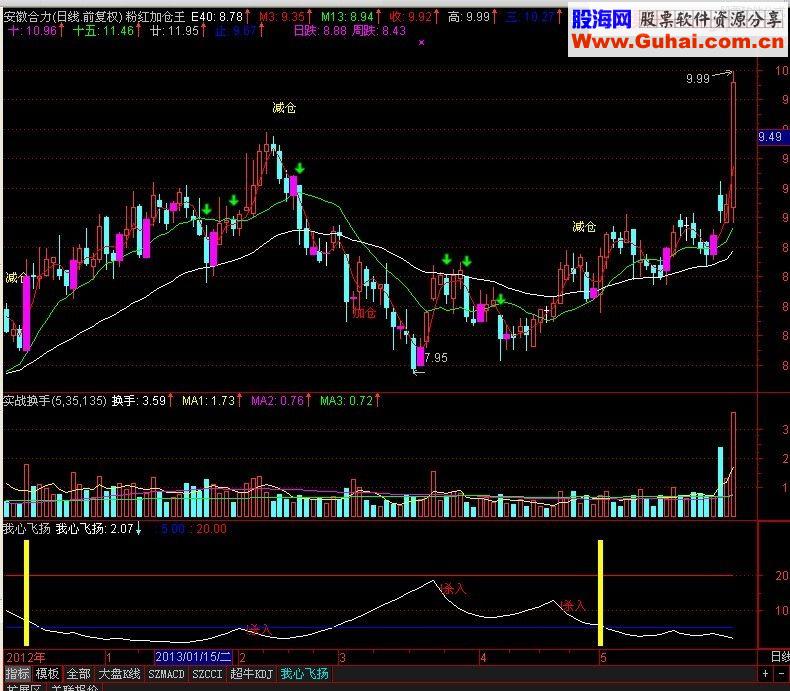The image size is (790, 691).
Task: Click the 周跌: 8.43 value
Action: click(379, 31)
